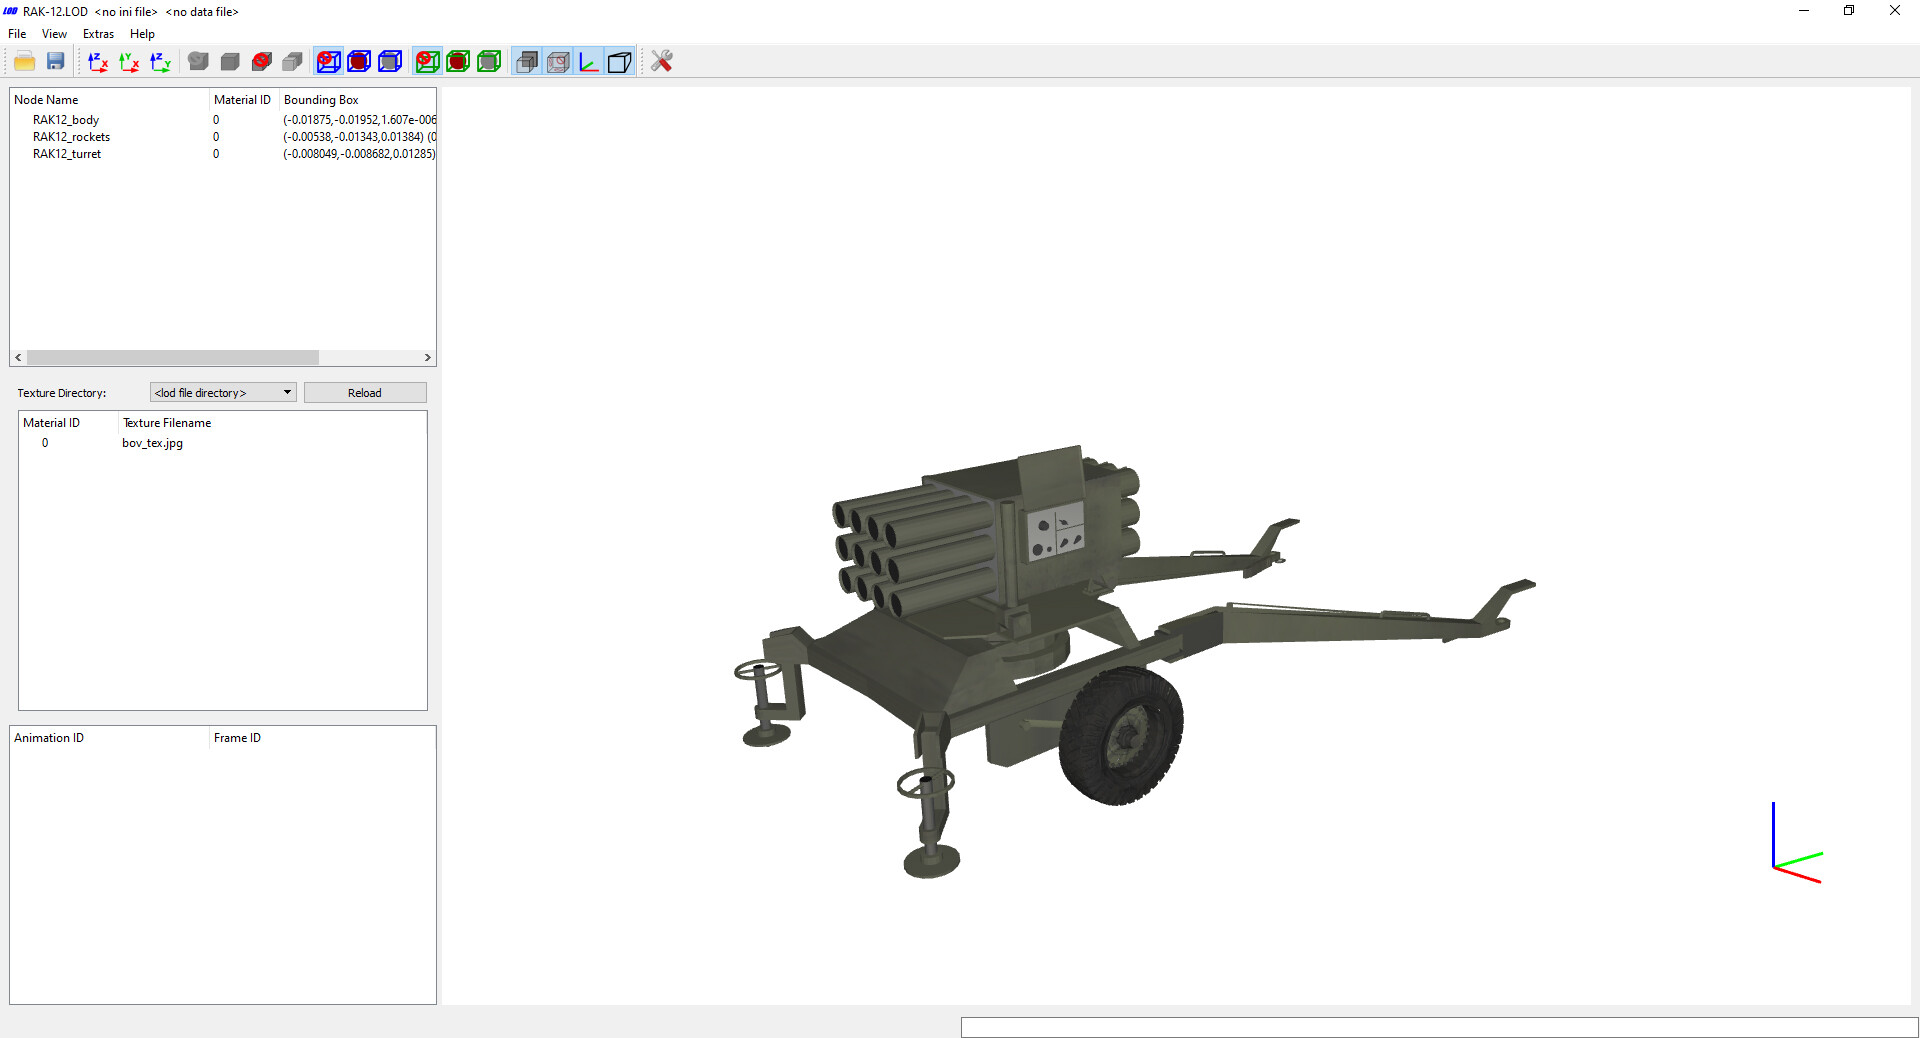Open the Extras menu
The width and height of the screenshot is (1920, 1038).
[98, 34]
